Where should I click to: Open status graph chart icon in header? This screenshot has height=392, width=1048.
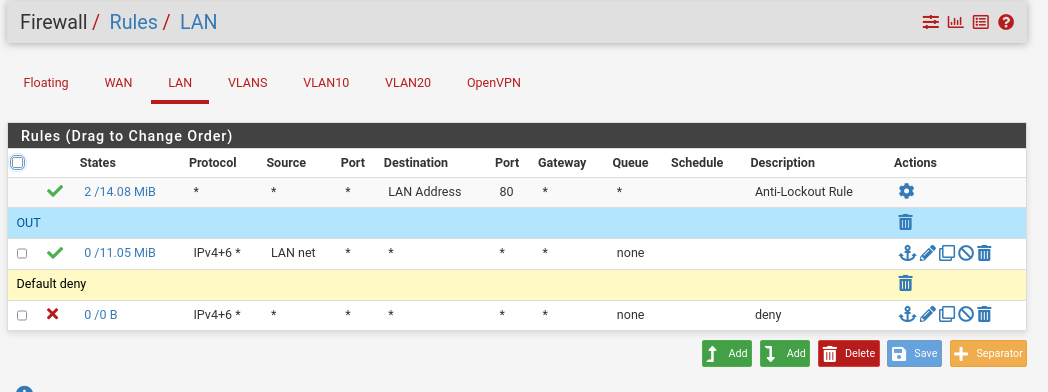956,22
